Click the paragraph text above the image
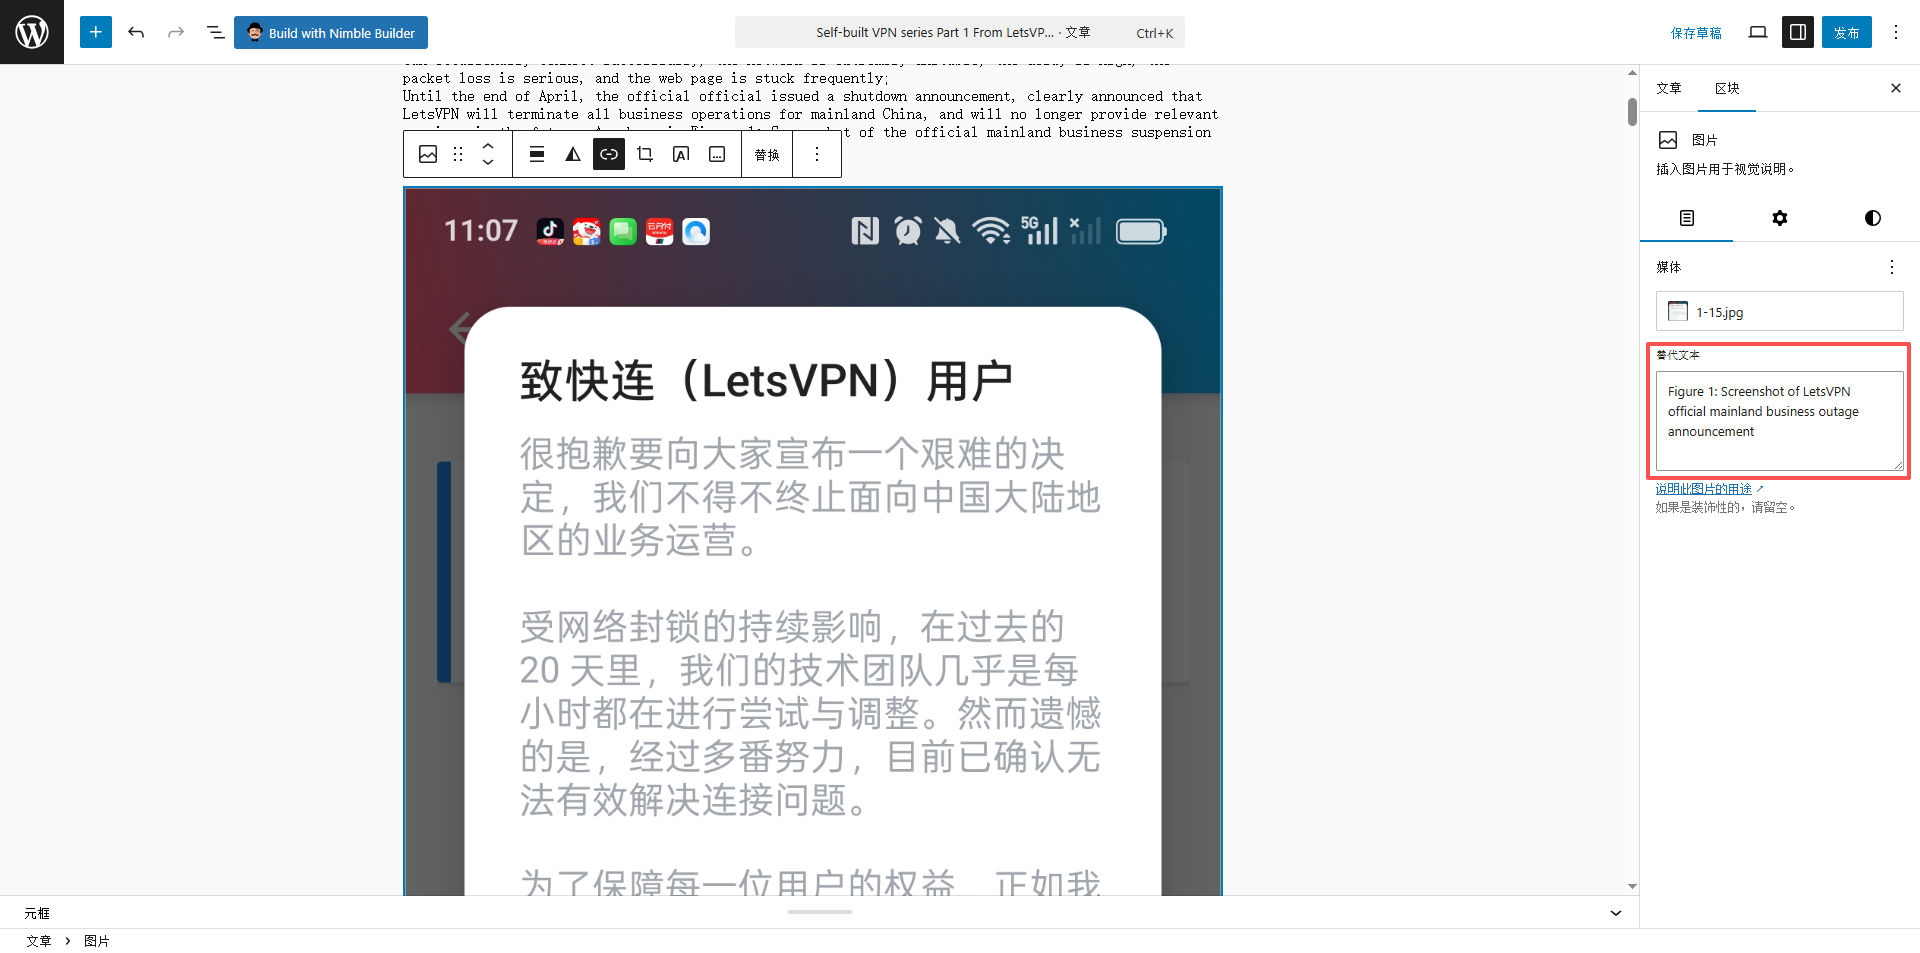The width and height of the screenshot is (1920, 953). coord(810,97)
